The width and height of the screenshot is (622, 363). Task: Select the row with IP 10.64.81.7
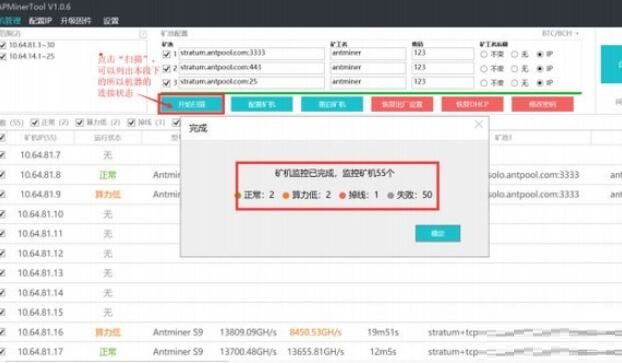3,155
